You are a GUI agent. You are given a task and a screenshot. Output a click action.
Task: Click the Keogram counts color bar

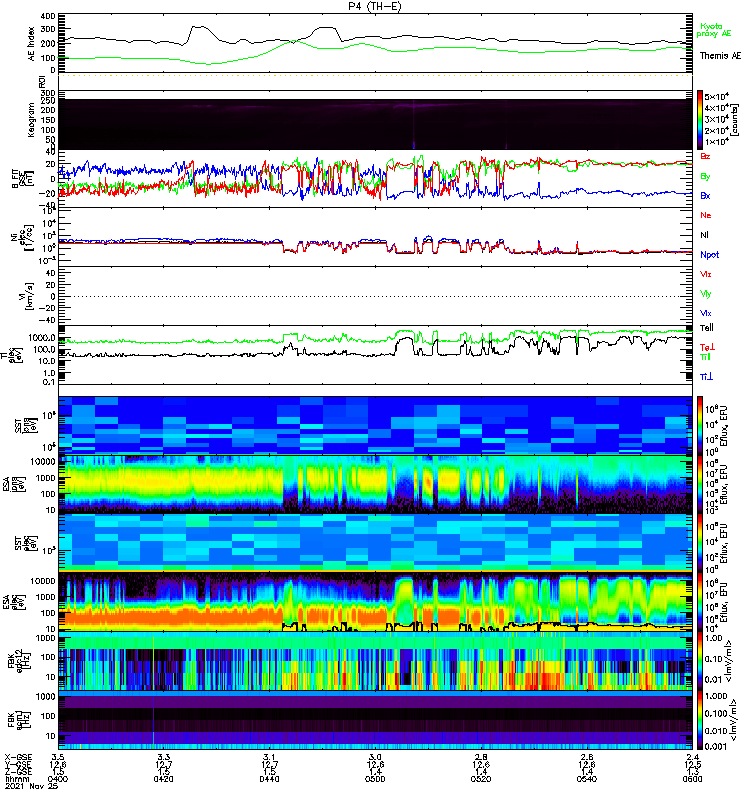pyautogui.click(x=700, y=120)
